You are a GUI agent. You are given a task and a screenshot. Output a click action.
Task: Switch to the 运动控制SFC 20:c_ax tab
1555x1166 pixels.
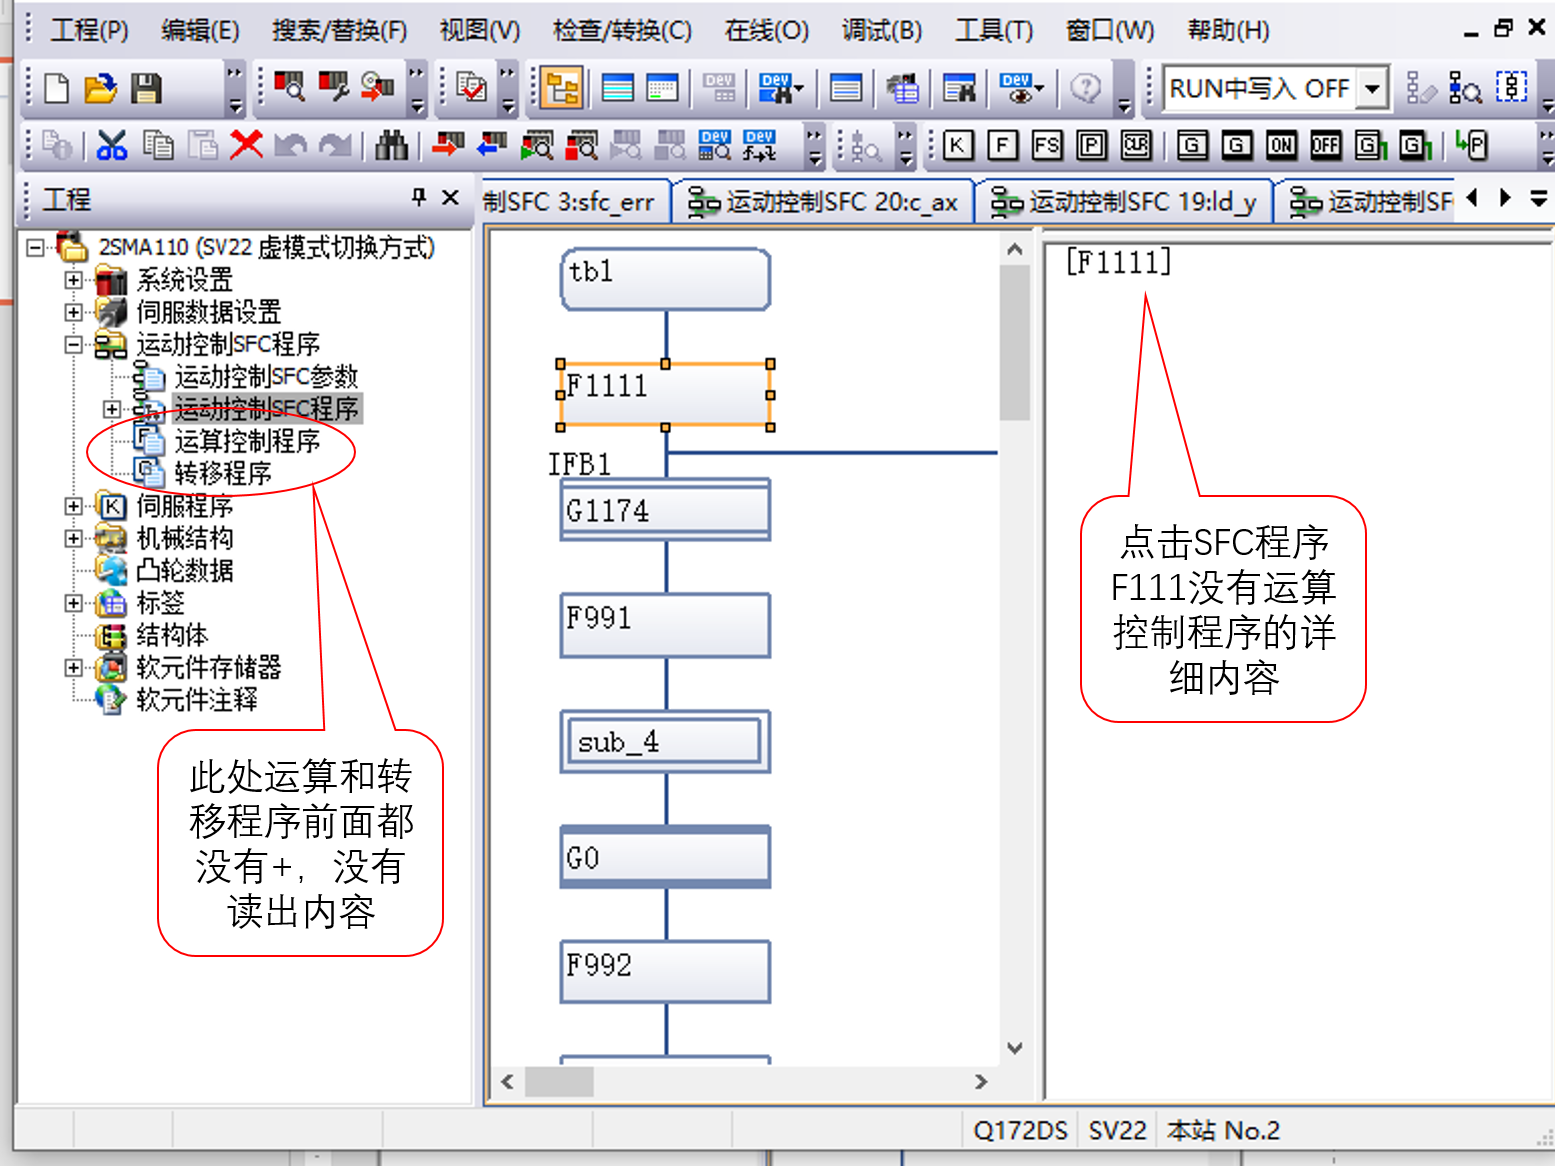point(825,202)
